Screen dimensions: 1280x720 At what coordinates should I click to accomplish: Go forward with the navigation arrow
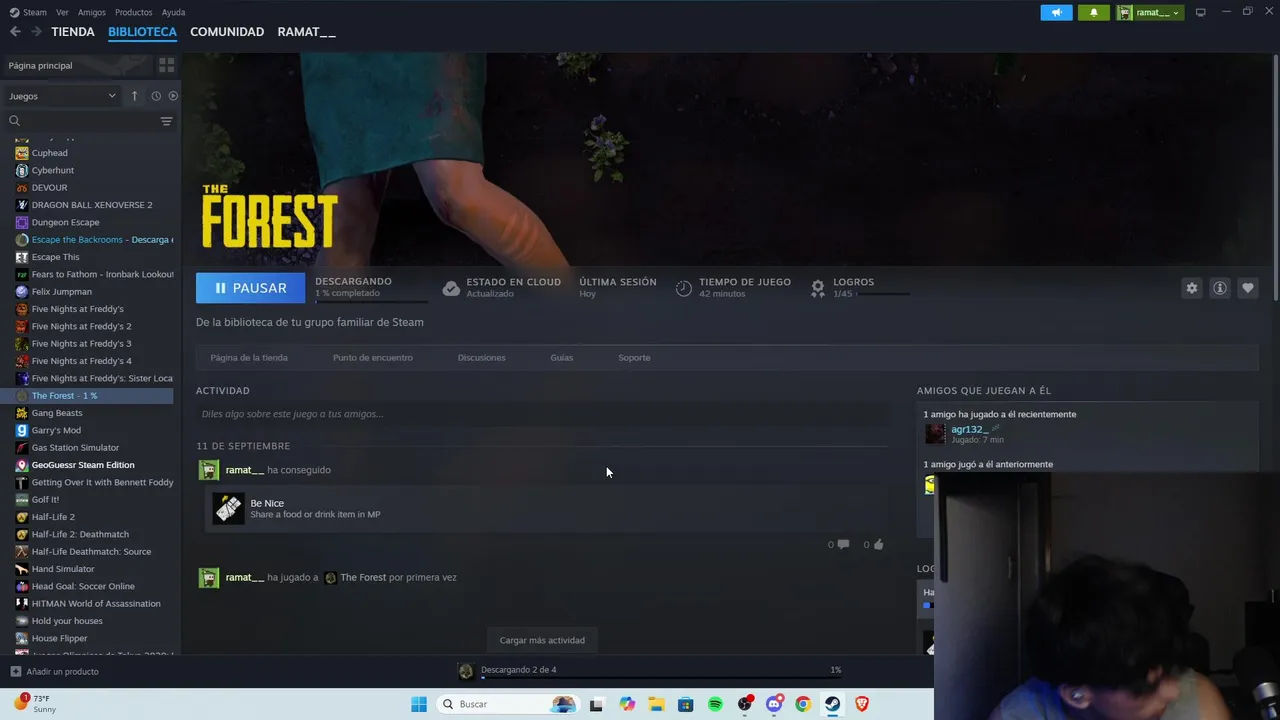click(36, 32)
